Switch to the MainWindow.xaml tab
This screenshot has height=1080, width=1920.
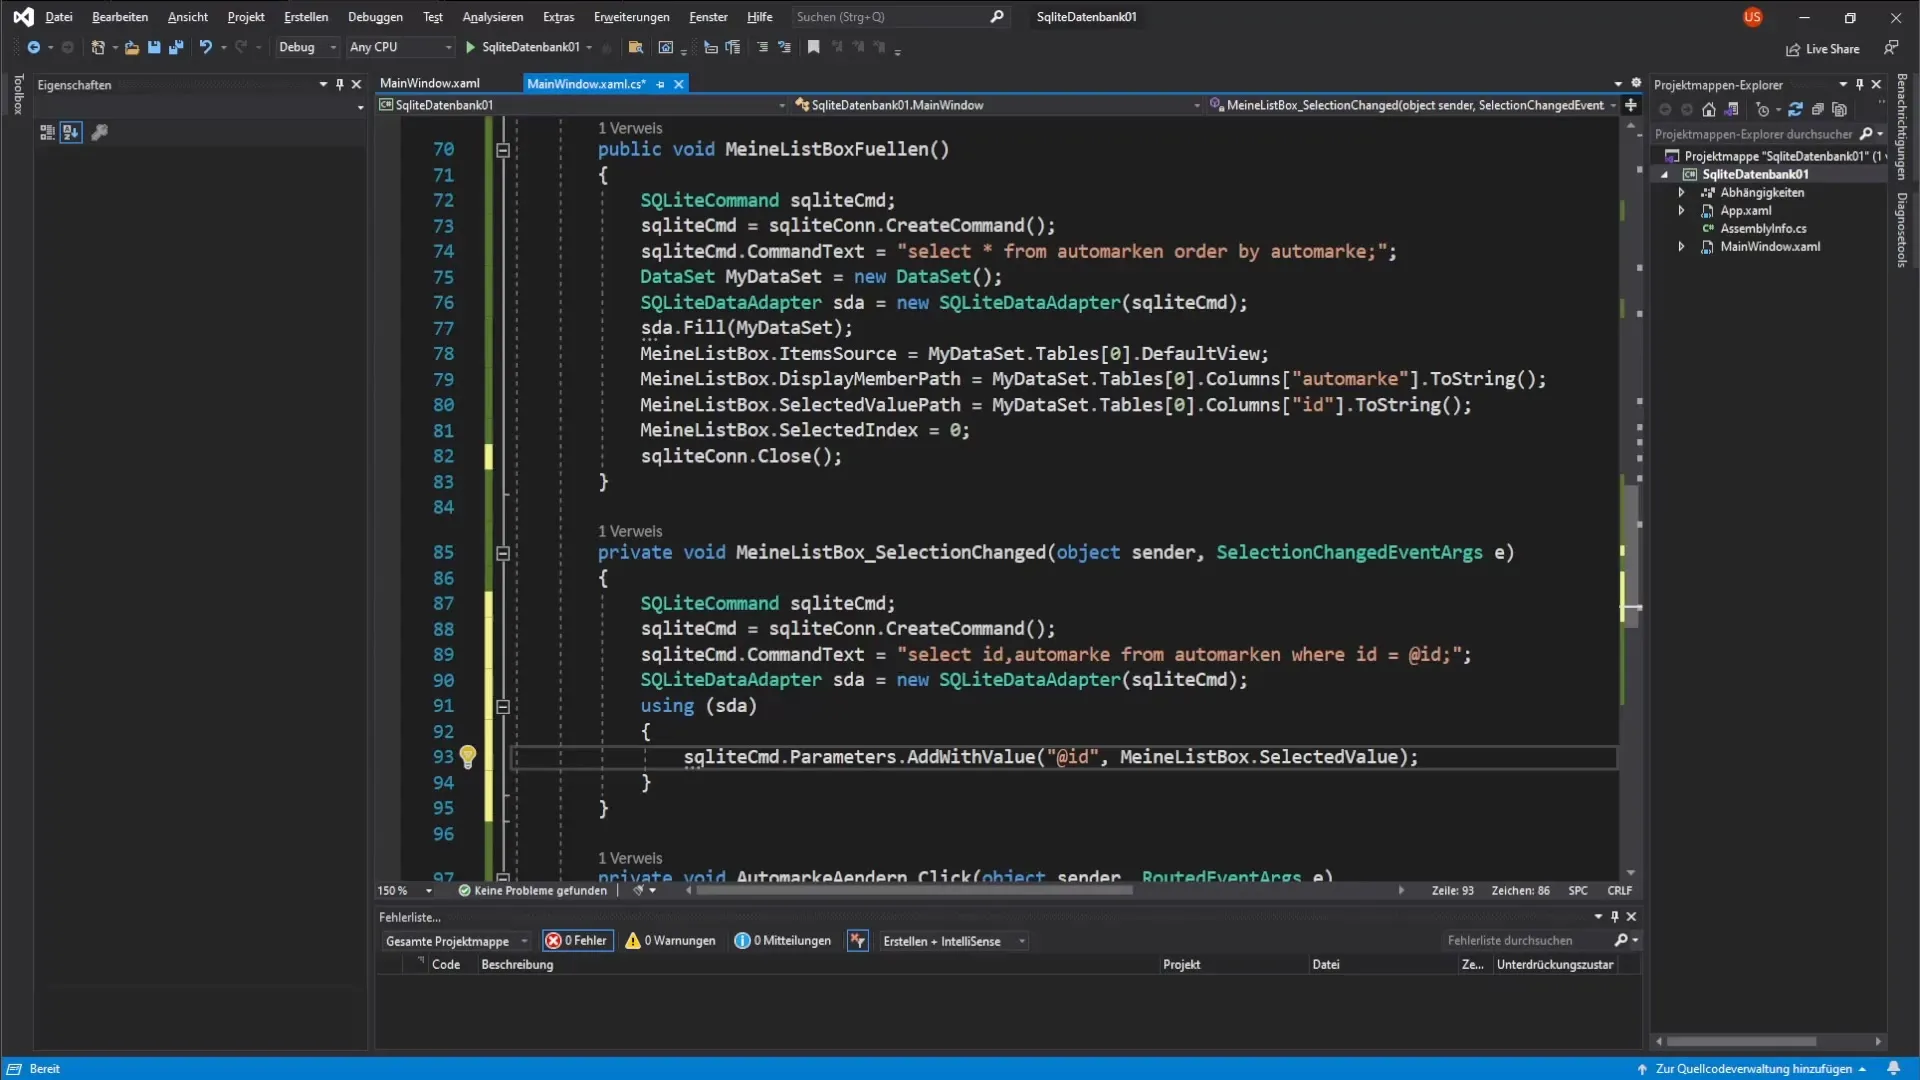click(430, 84)
